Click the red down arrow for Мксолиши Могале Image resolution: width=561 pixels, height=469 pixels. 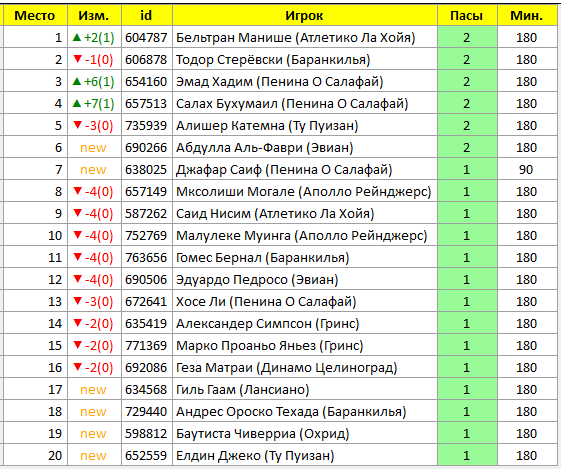[77, 191]
